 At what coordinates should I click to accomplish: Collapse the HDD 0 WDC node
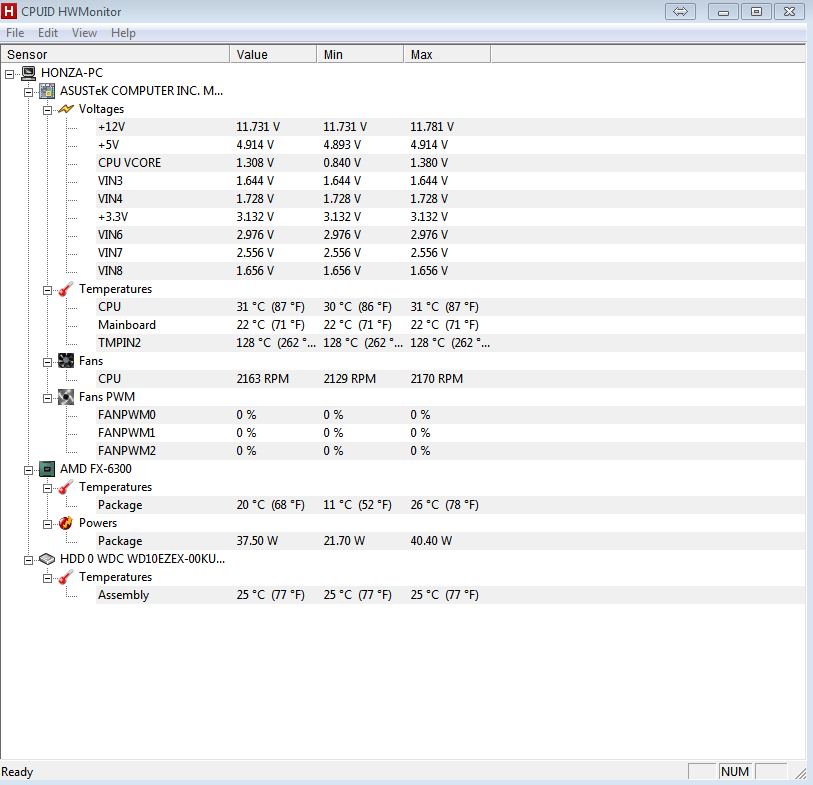click(x=29, y=560)
